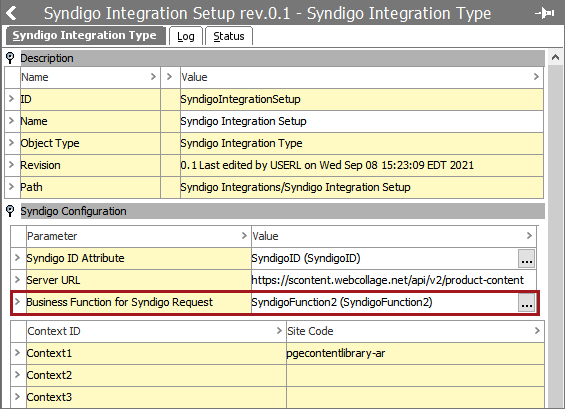Expand the Object Type row chevron
The width and height of the screenshot is (565, 409).
pos(11,143)
